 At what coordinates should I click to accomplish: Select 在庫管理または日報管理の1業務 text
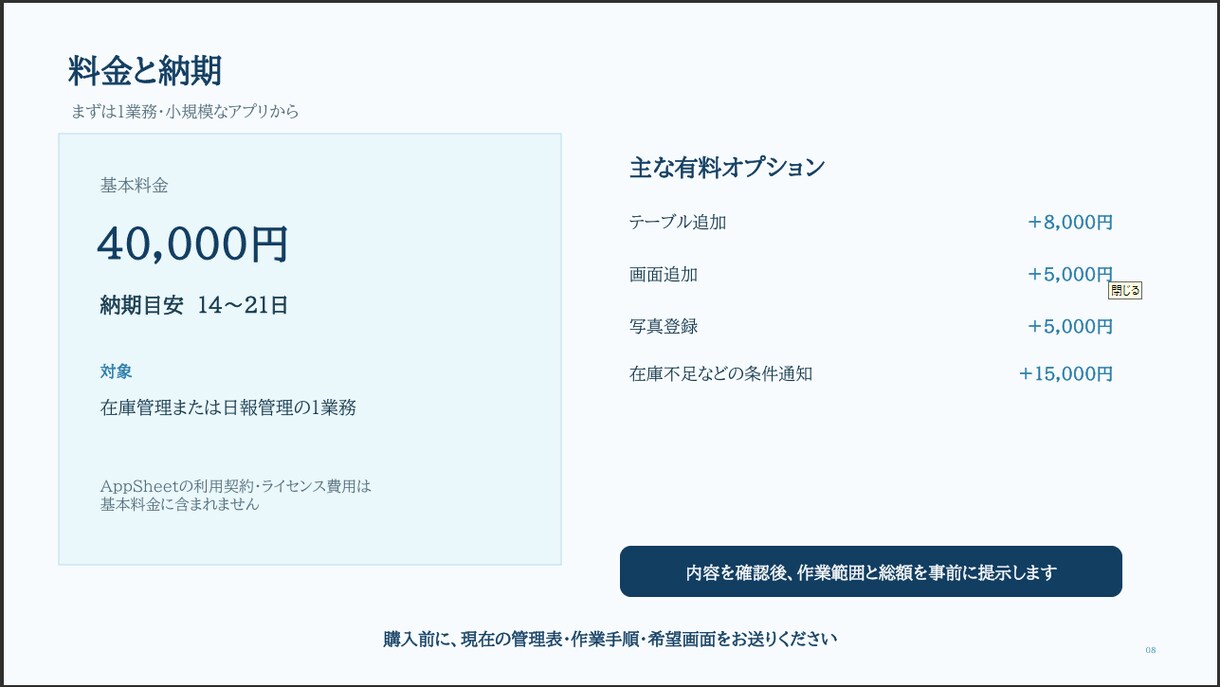pos(228,407)
